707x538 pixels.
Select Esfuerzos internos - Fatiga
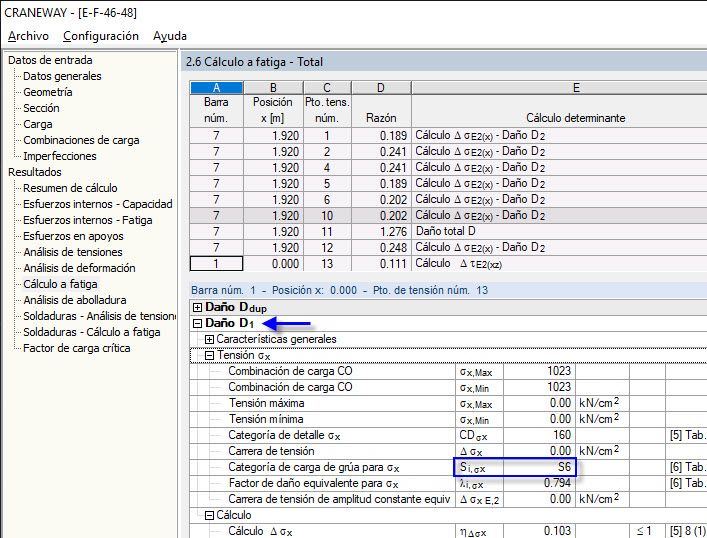coord(88,220)
